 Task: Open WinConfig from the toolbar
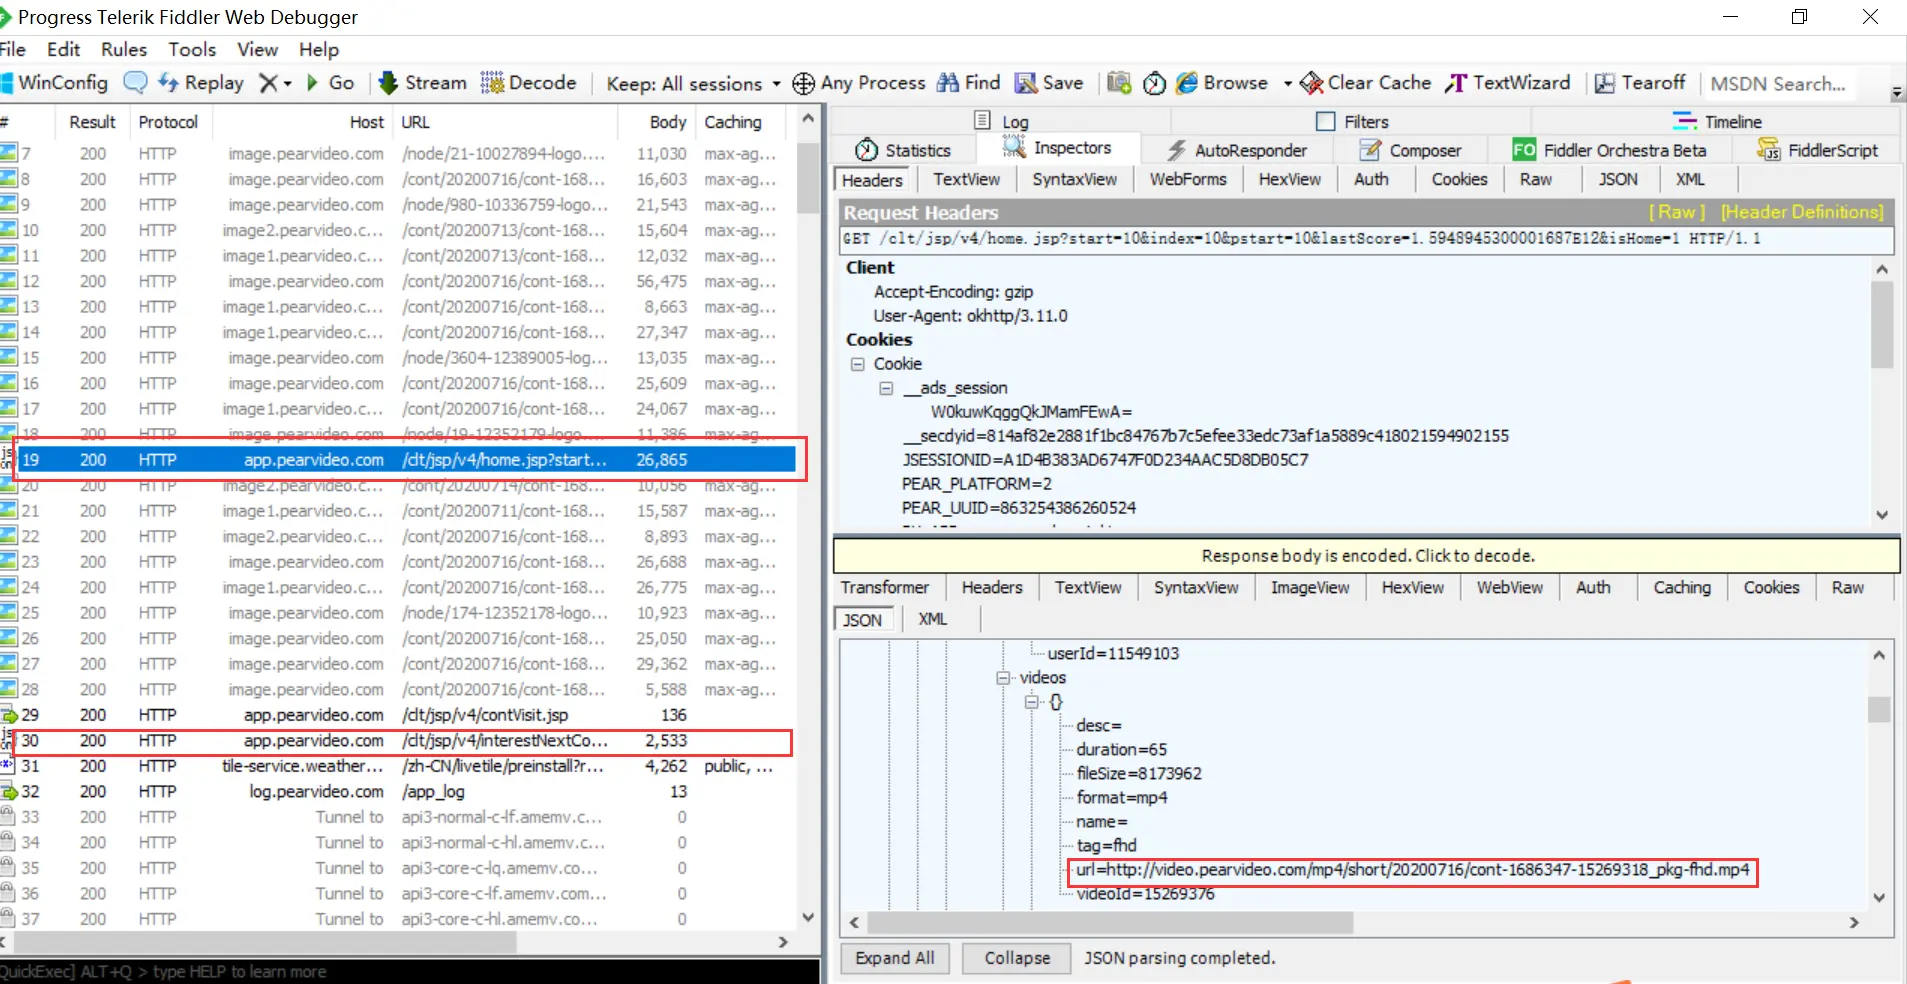tap(54, 83)
